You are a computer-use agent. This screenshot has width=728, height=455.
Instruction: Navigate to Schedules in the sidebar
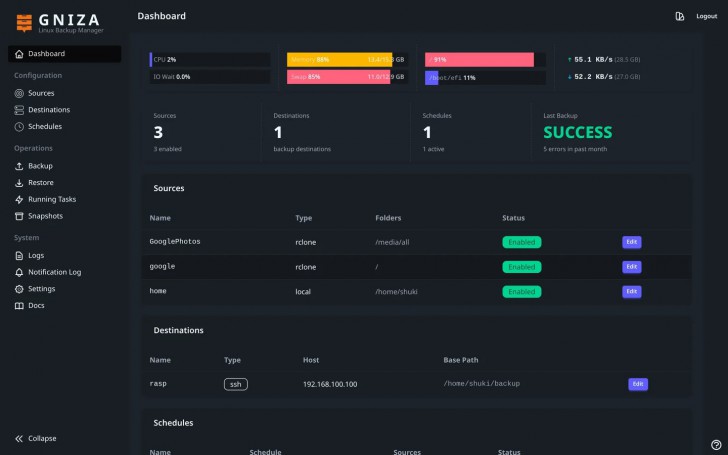pyautogui.click(x=65, y=127)
